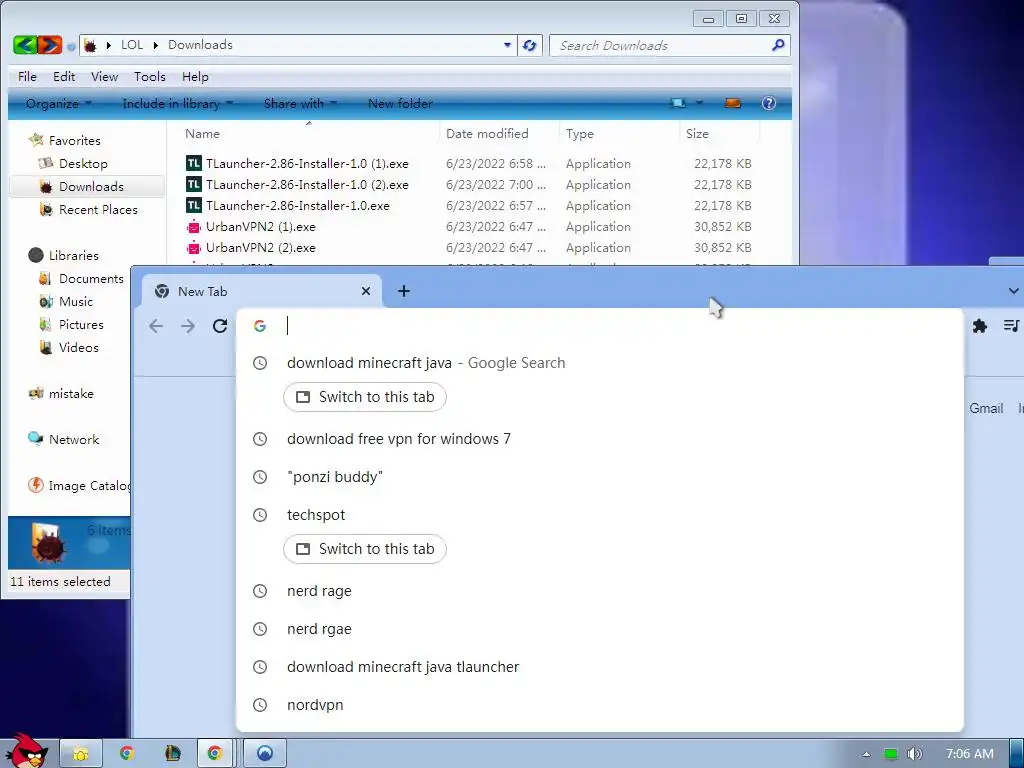1024x768 pixels.
Task: Close the New Tab tab
Action: (366, 291)
